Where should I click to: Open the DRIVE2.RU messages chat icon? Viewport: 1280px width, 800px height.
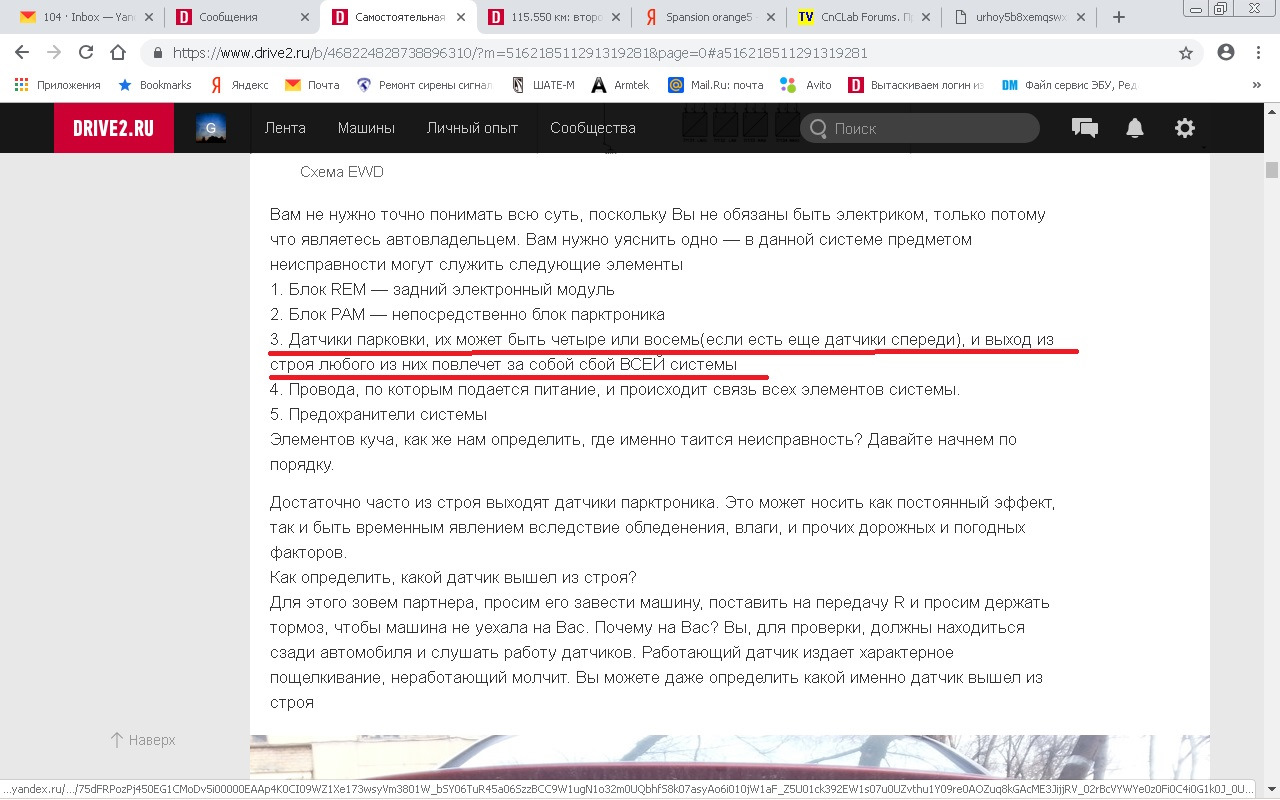click(1084, 128)
